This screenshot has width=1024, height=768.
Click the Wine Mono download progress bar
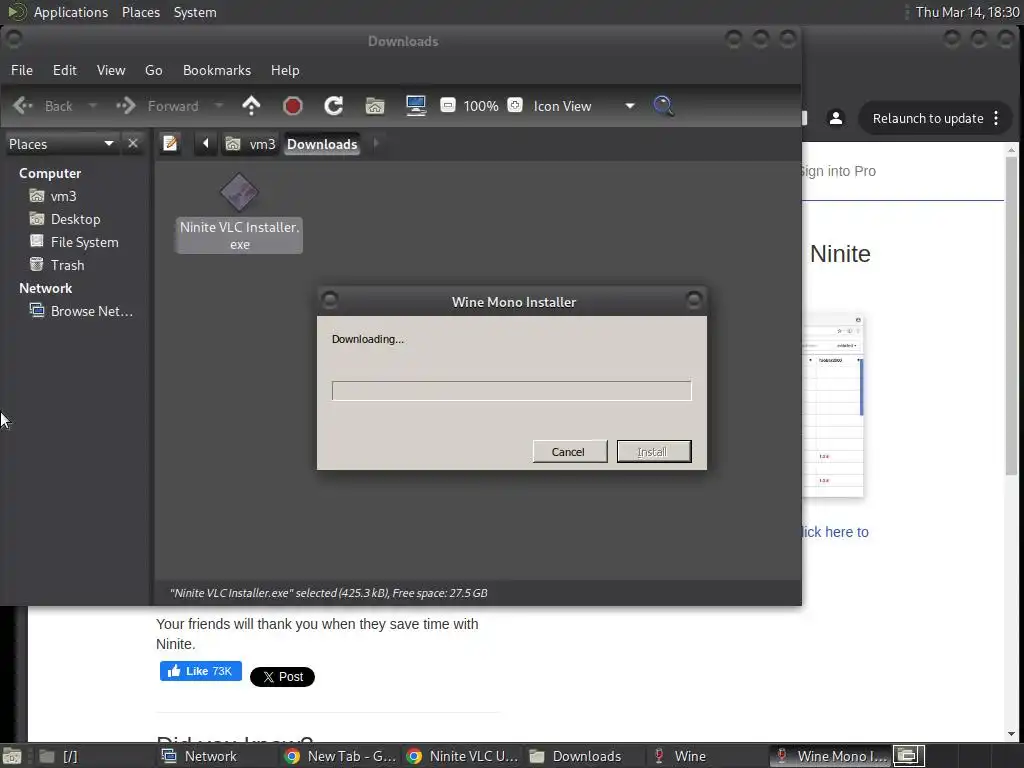[511, 391]
